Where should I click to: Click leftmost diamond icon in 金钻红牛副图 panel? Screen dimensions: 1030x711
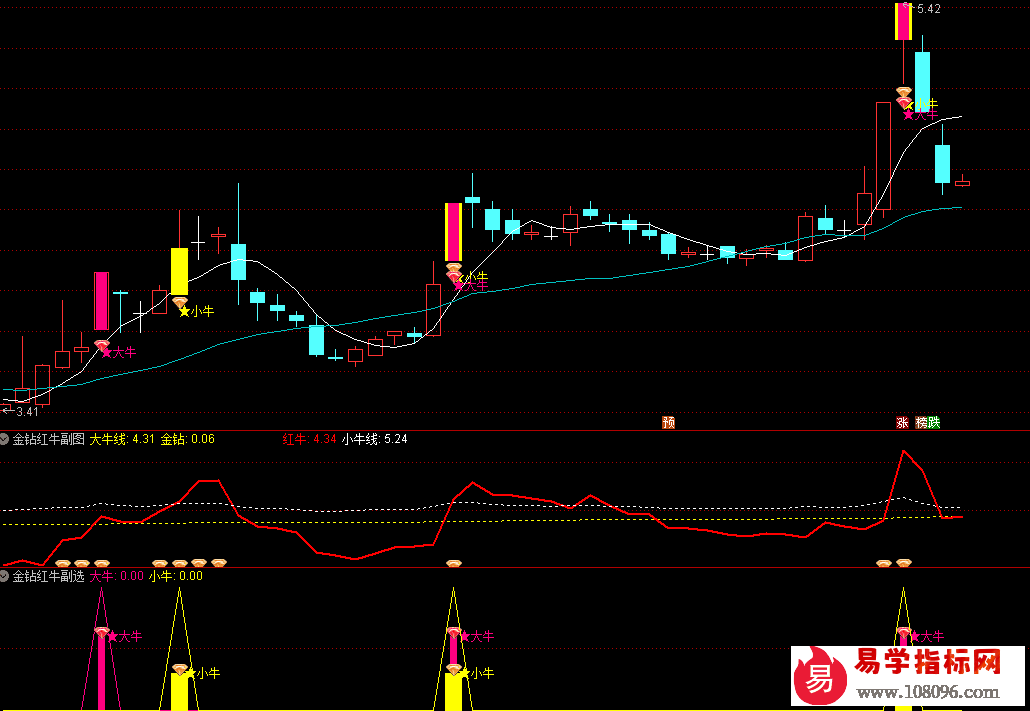[x=63, y=564]
